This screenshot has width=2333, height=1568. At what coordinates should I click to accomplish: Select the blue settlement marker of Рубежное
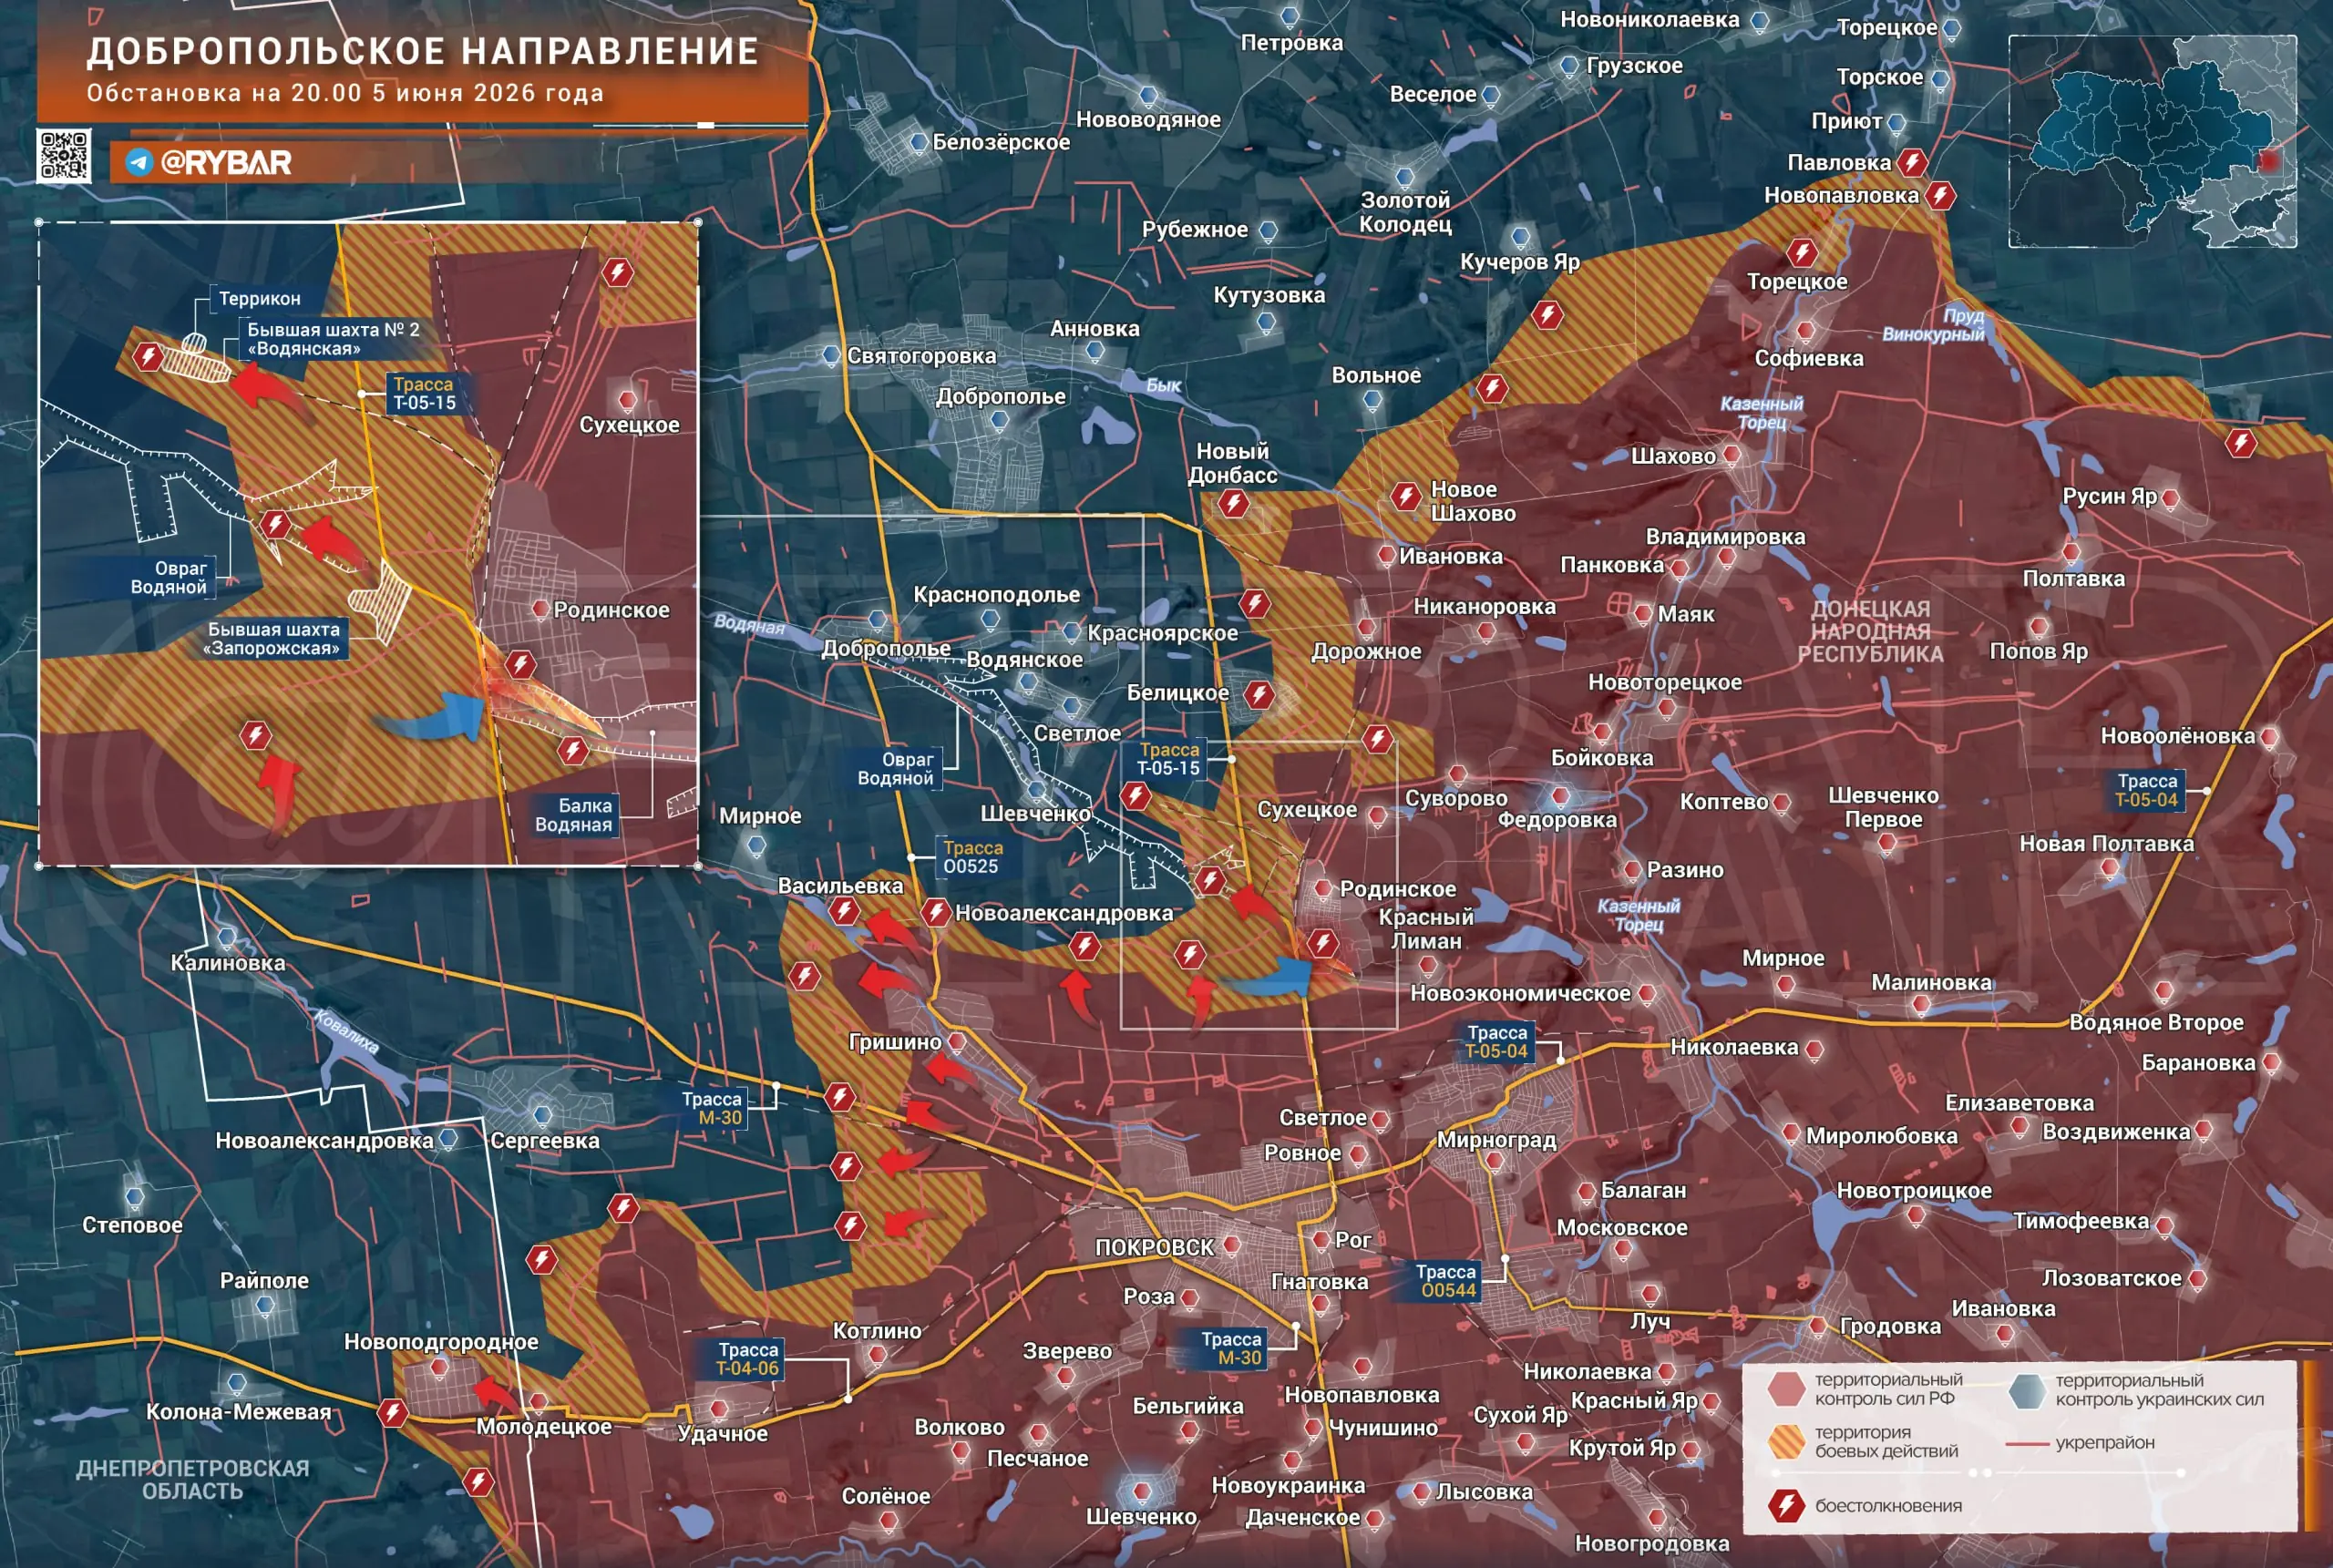point(1268,230)
